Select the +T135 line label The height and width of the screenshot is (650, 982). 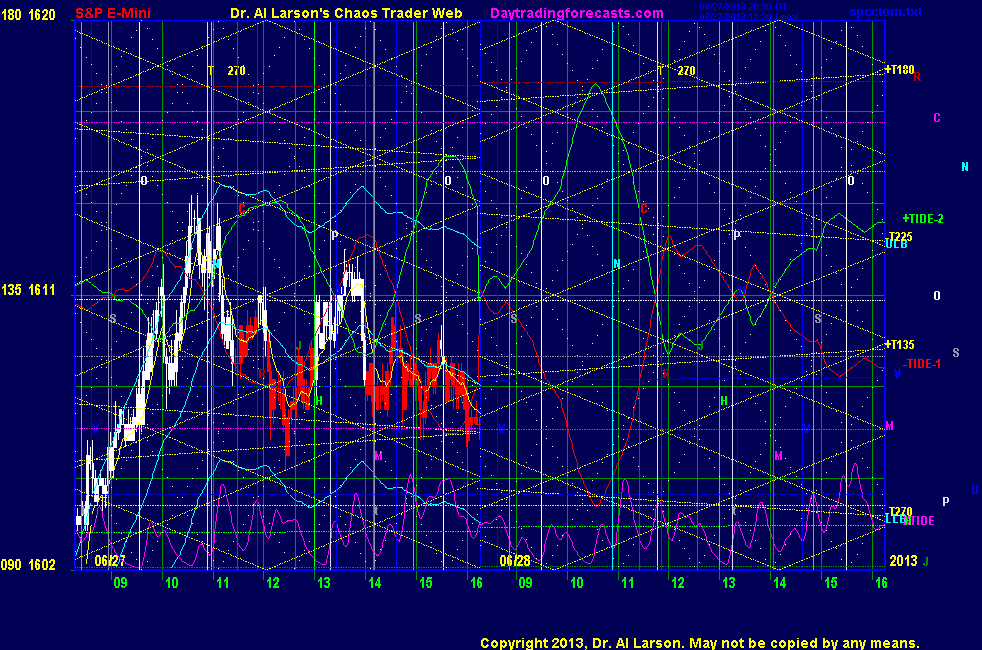coord(900,345)
